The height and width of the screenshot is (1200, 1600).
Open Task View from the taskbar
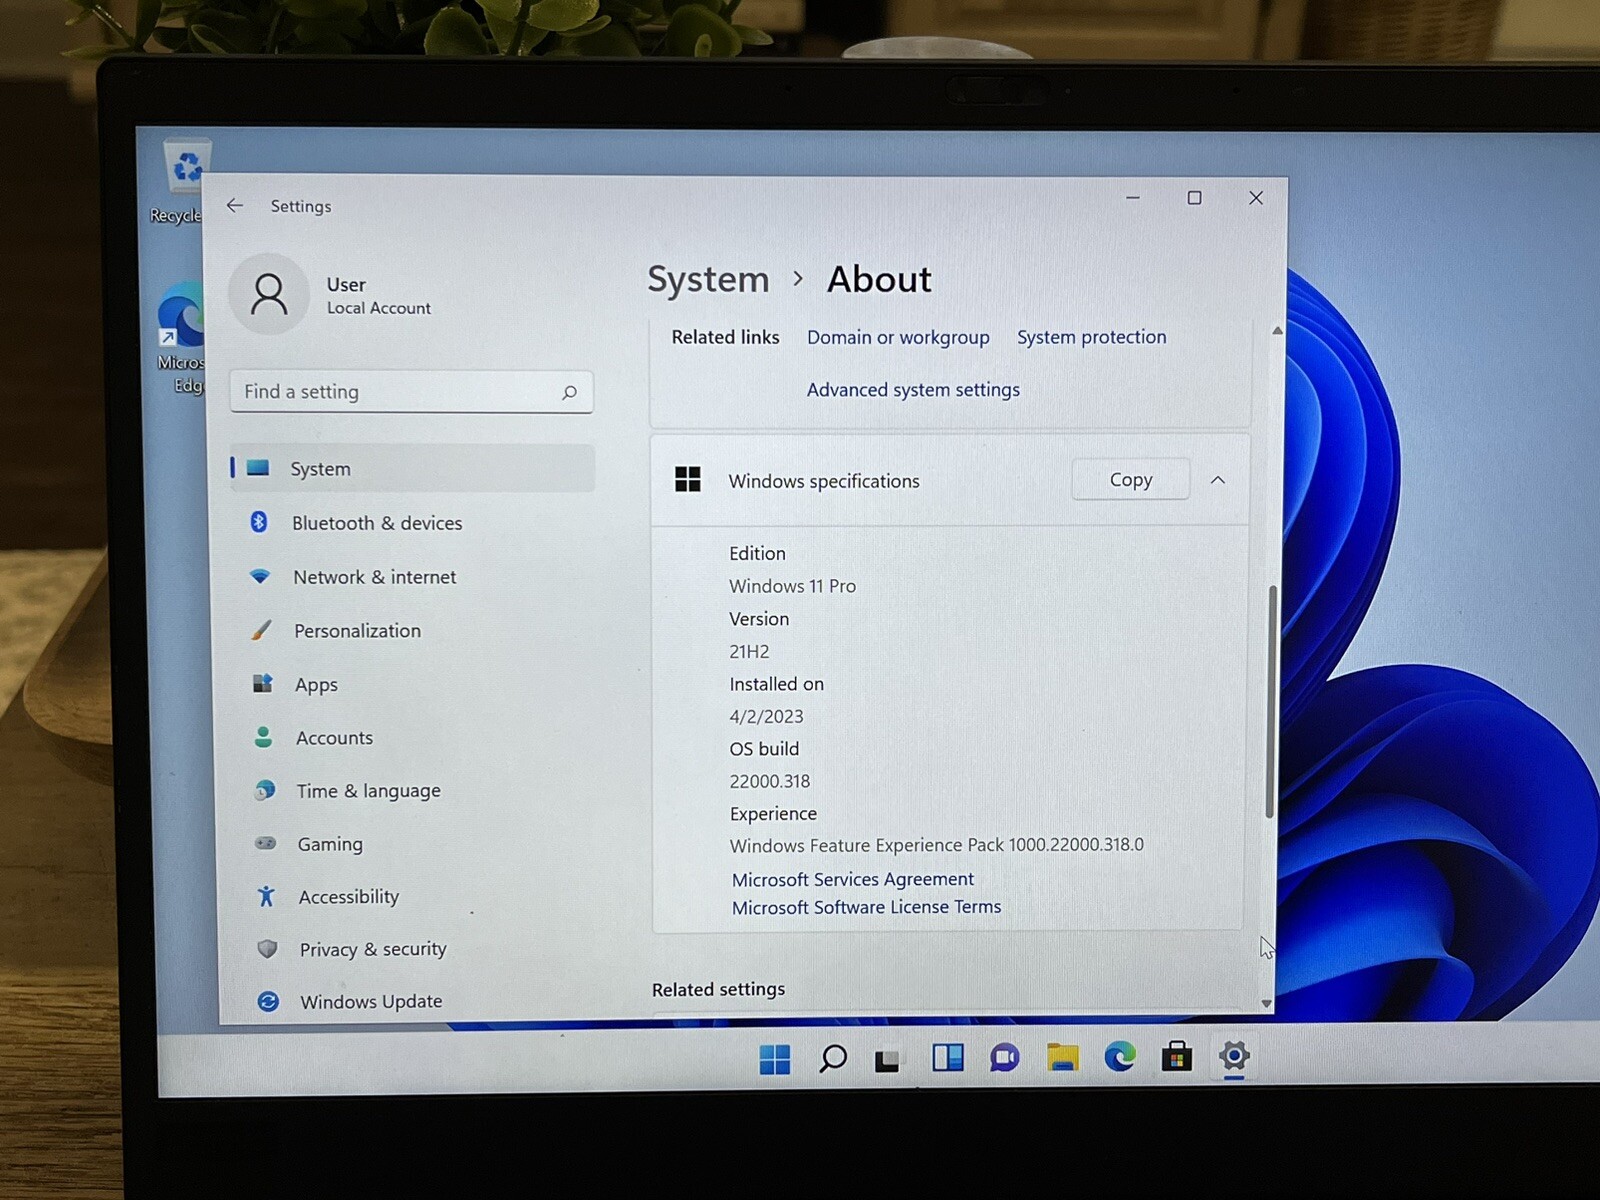click(x=887, y=1060)
